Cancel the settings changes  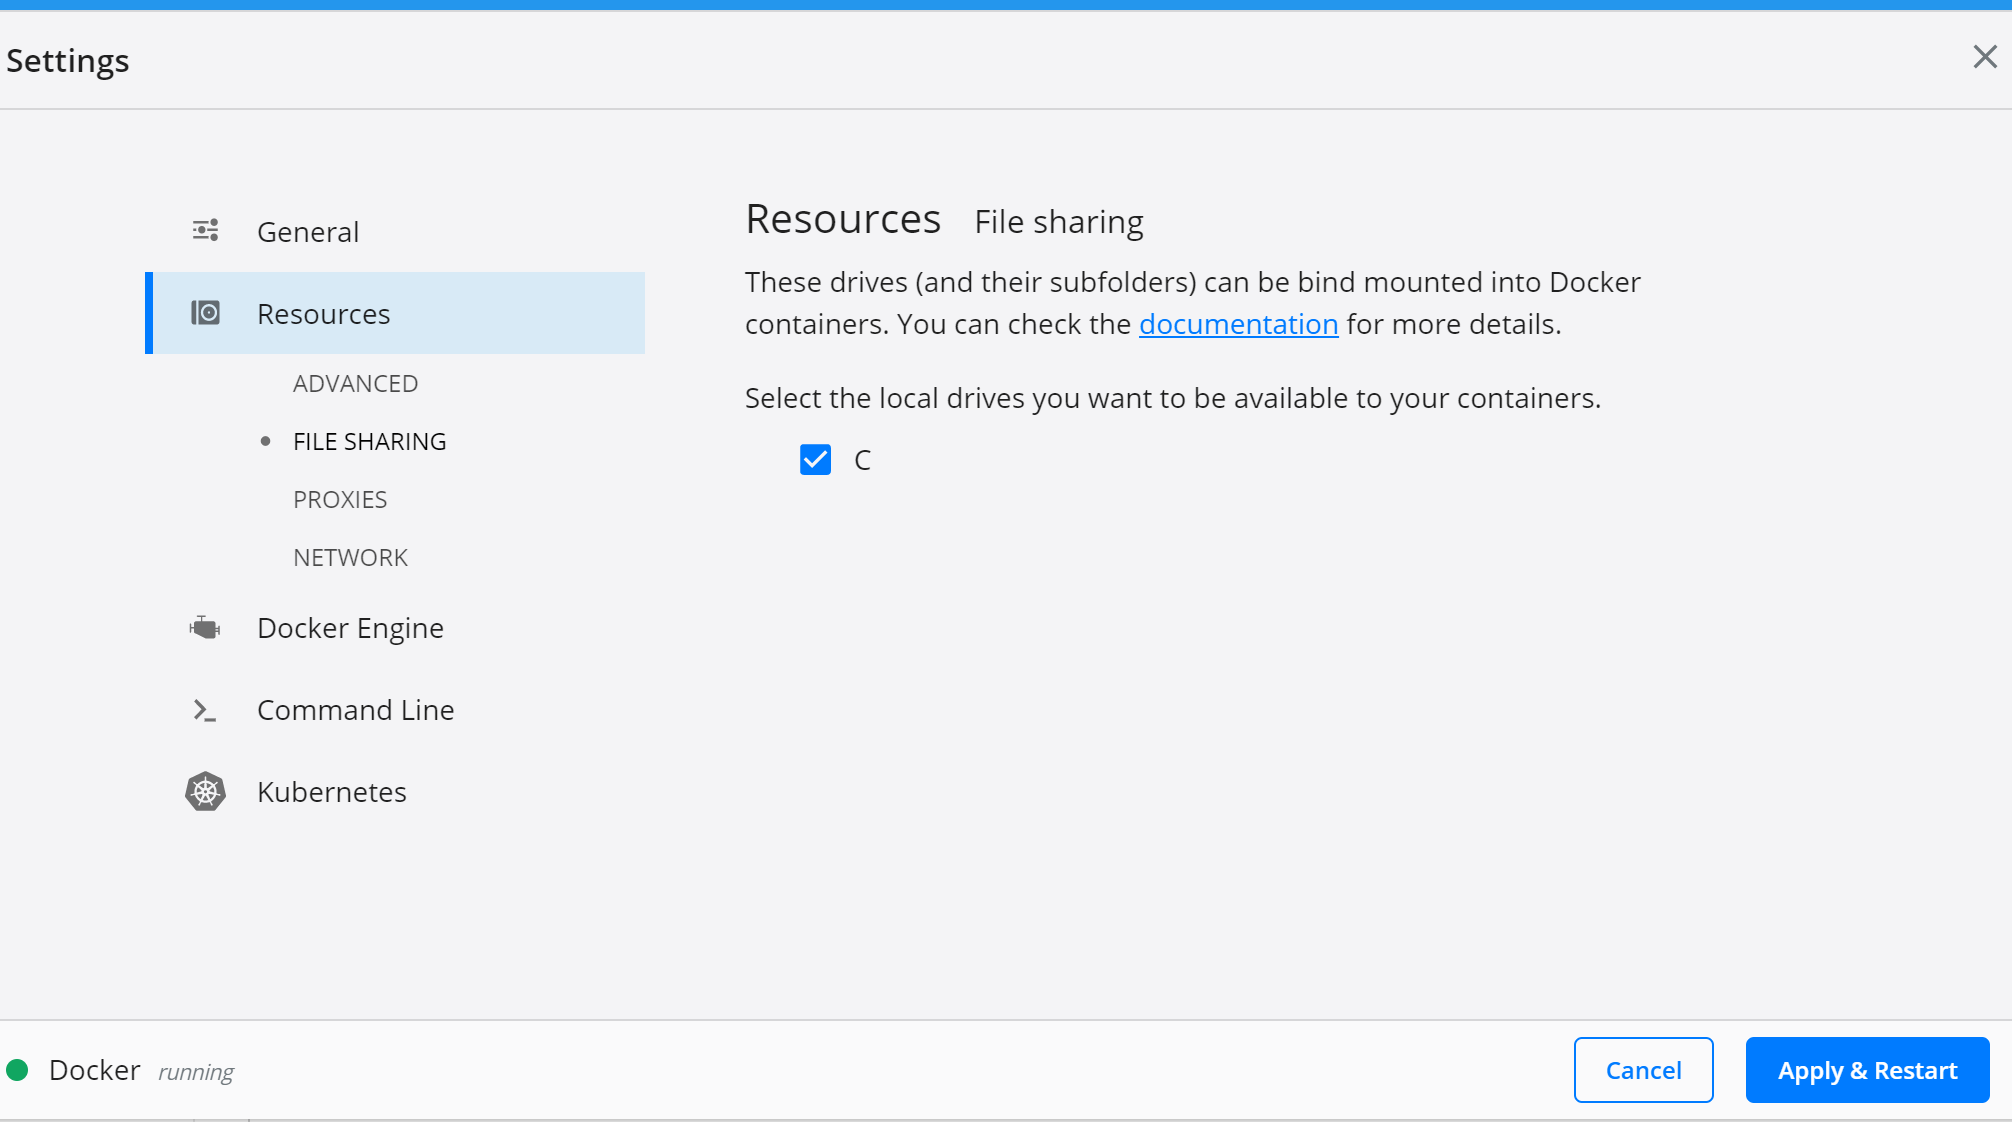click(x=1643, y=1069)
